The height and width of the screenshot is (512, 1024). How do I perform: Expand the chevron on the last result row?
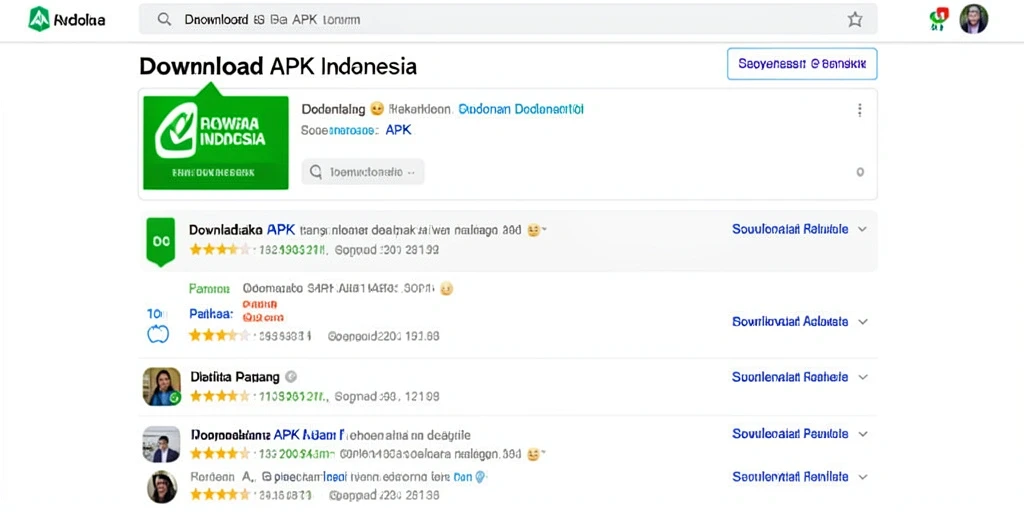pos(862,477)
